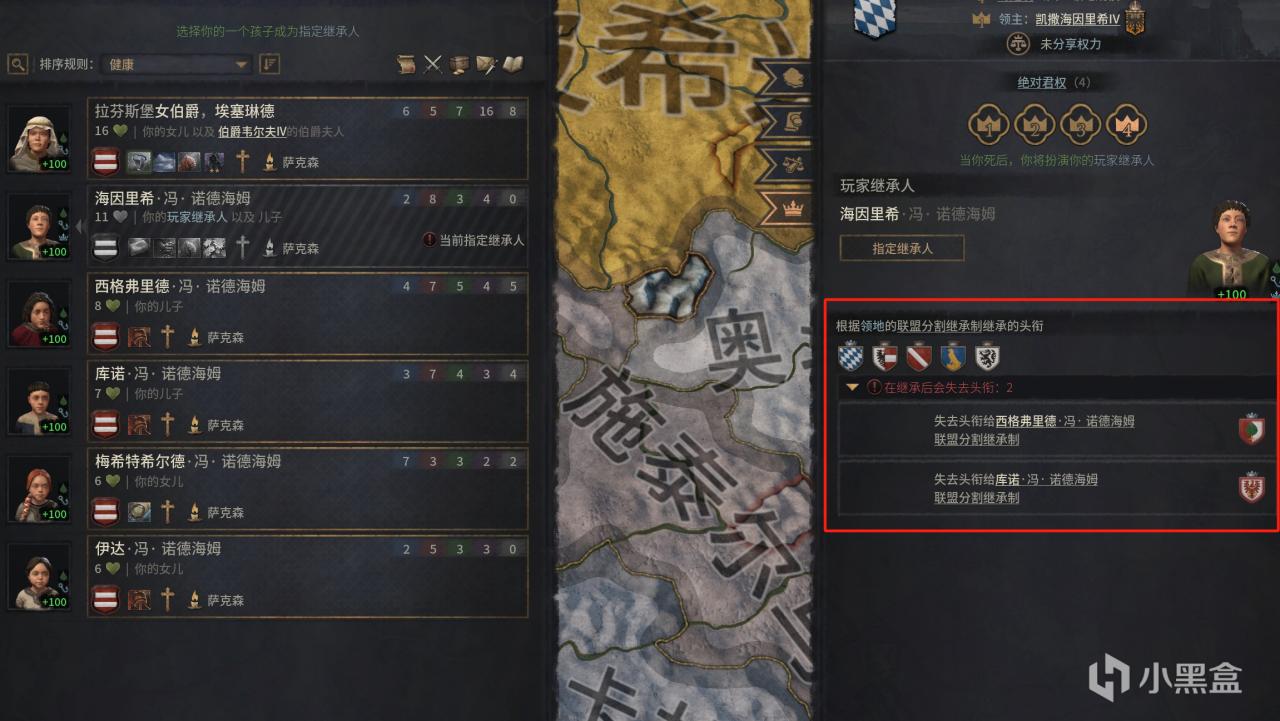Select the open book filter icon
The image size is (1280, 721).
tap(513, 65)
